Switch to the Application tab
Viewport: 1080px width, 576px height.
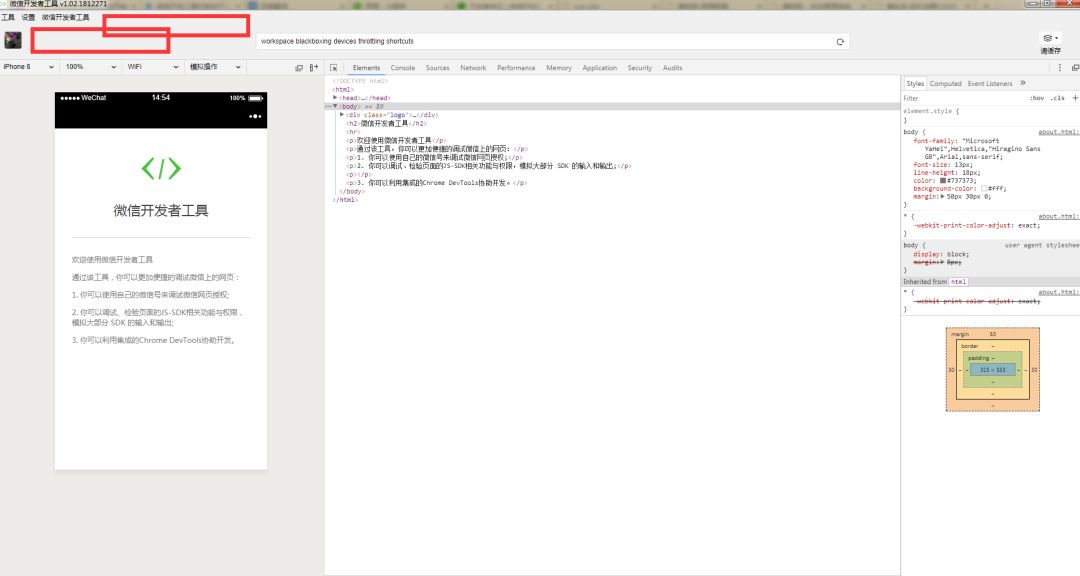point(599,68)
